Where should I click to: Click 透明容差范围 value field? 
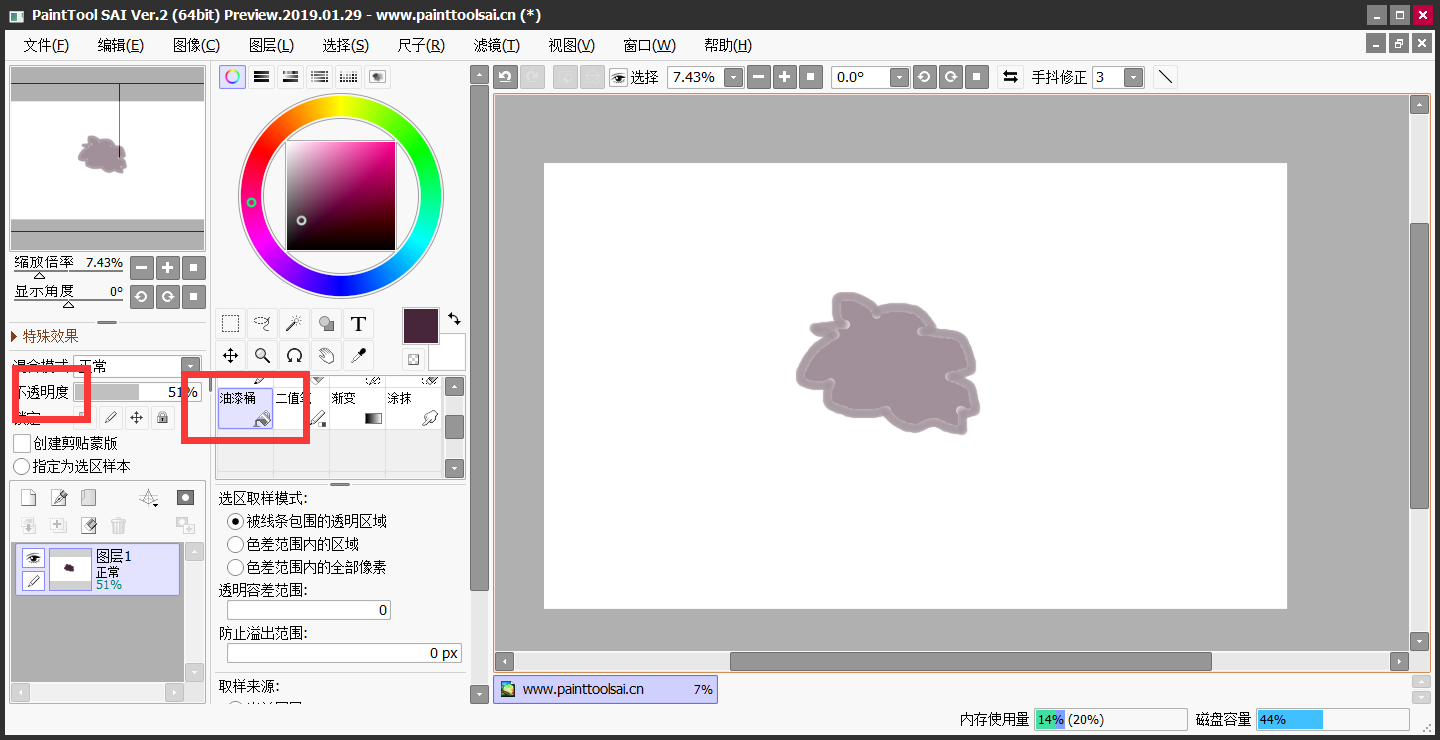click(x=309, y=610)
